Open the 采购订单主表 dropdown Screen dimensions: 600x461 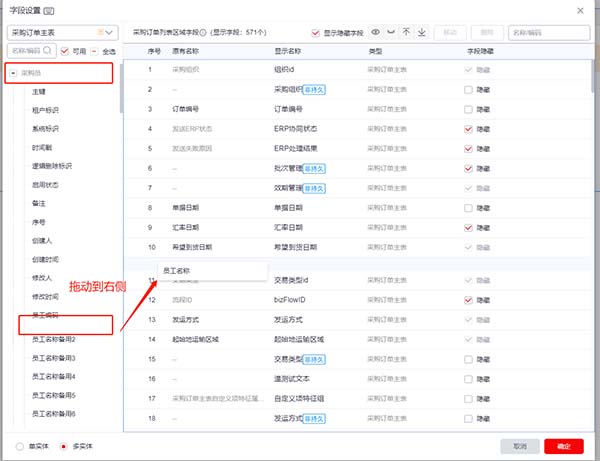pos(60,33)
